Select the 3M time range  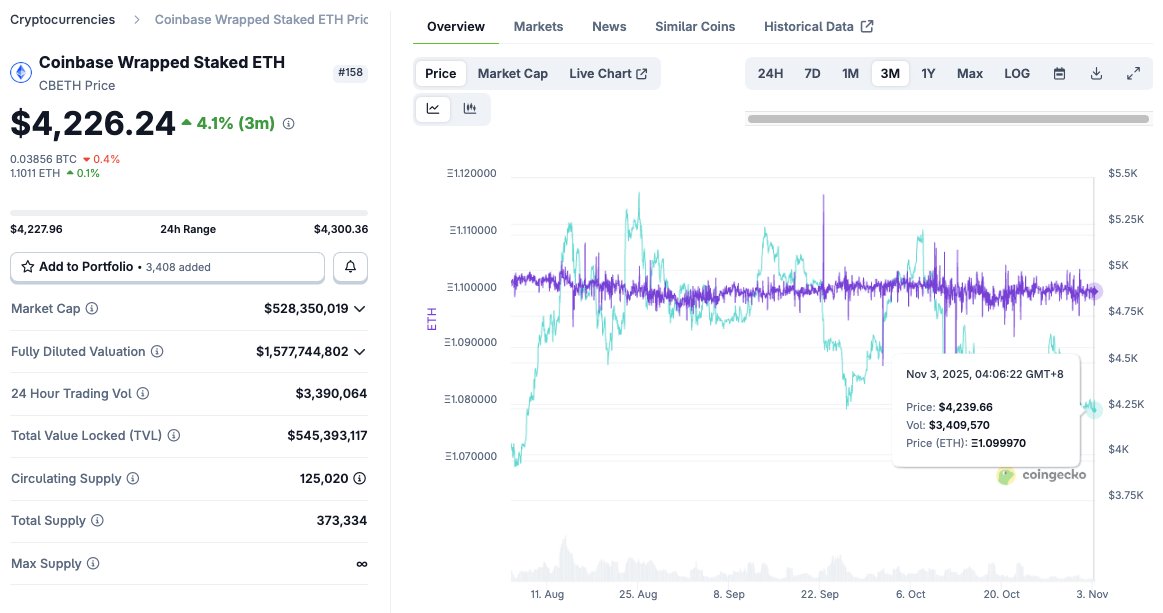[x=890, y=73]
